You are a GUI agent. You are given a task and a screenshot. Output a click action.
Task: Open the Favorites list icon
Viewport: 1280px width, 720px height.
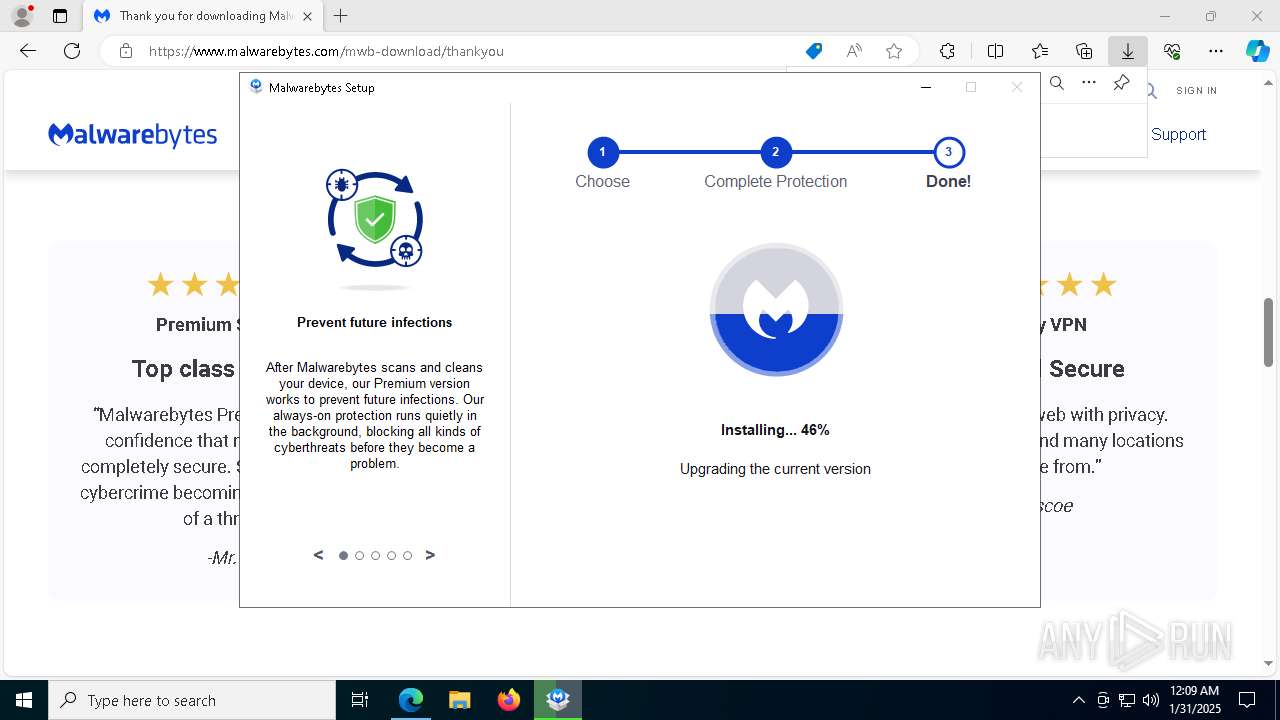coord(1040,51)
